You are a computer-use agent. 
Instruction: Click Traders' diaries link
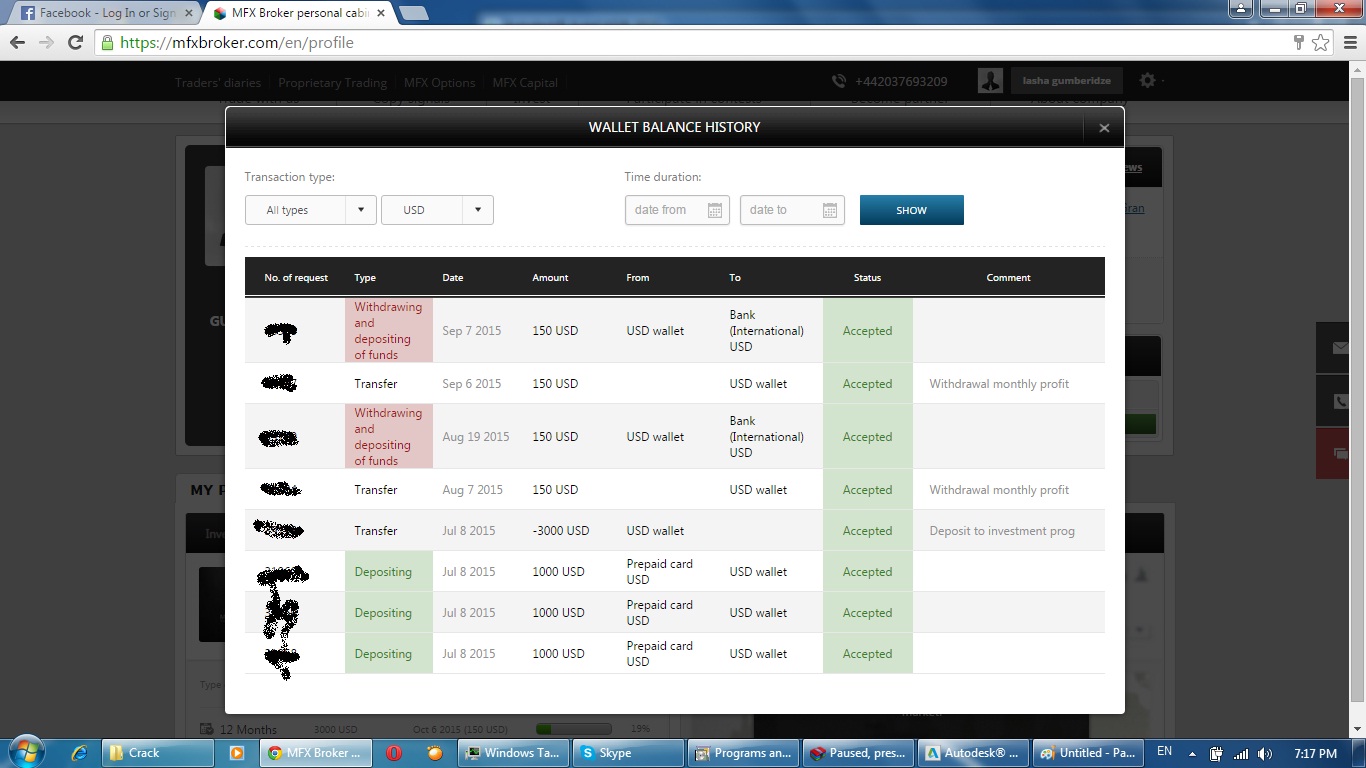click(x=217, y=83)
